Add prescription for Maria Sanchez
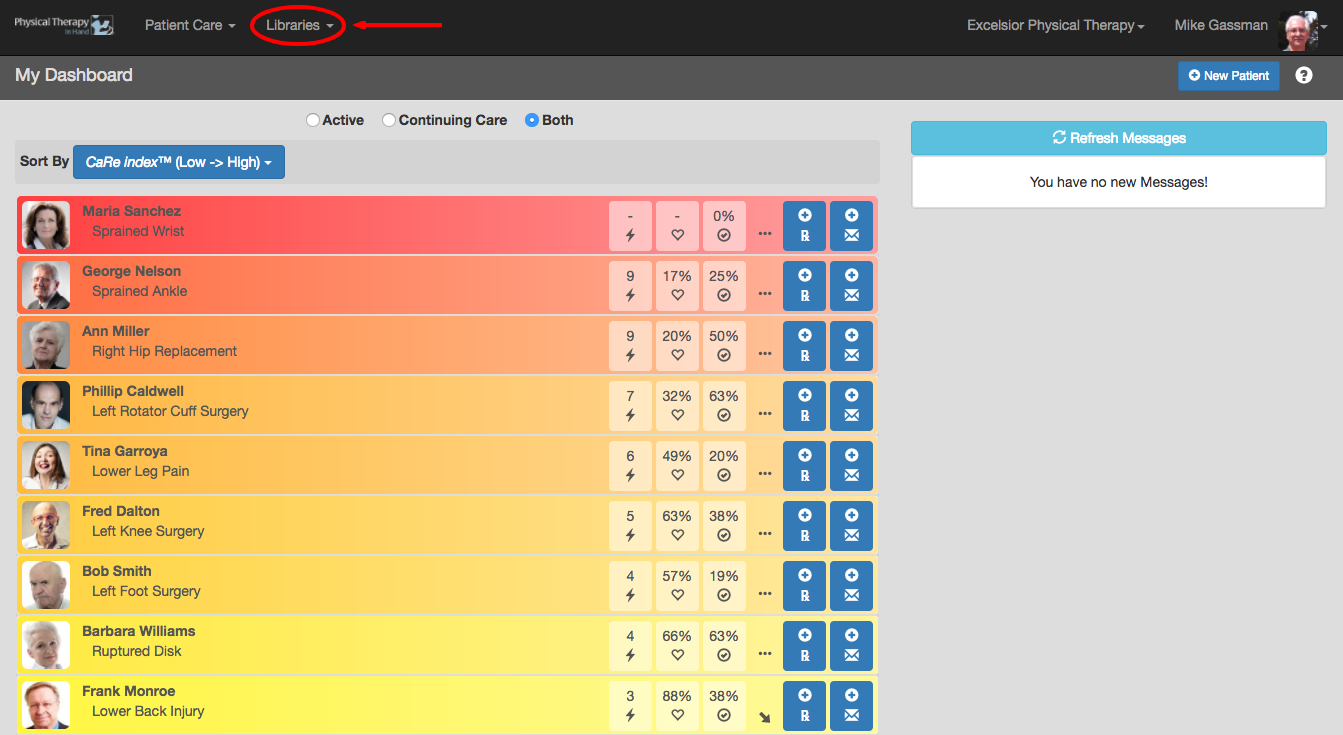 pyautogui.click(x=804, y=226)
